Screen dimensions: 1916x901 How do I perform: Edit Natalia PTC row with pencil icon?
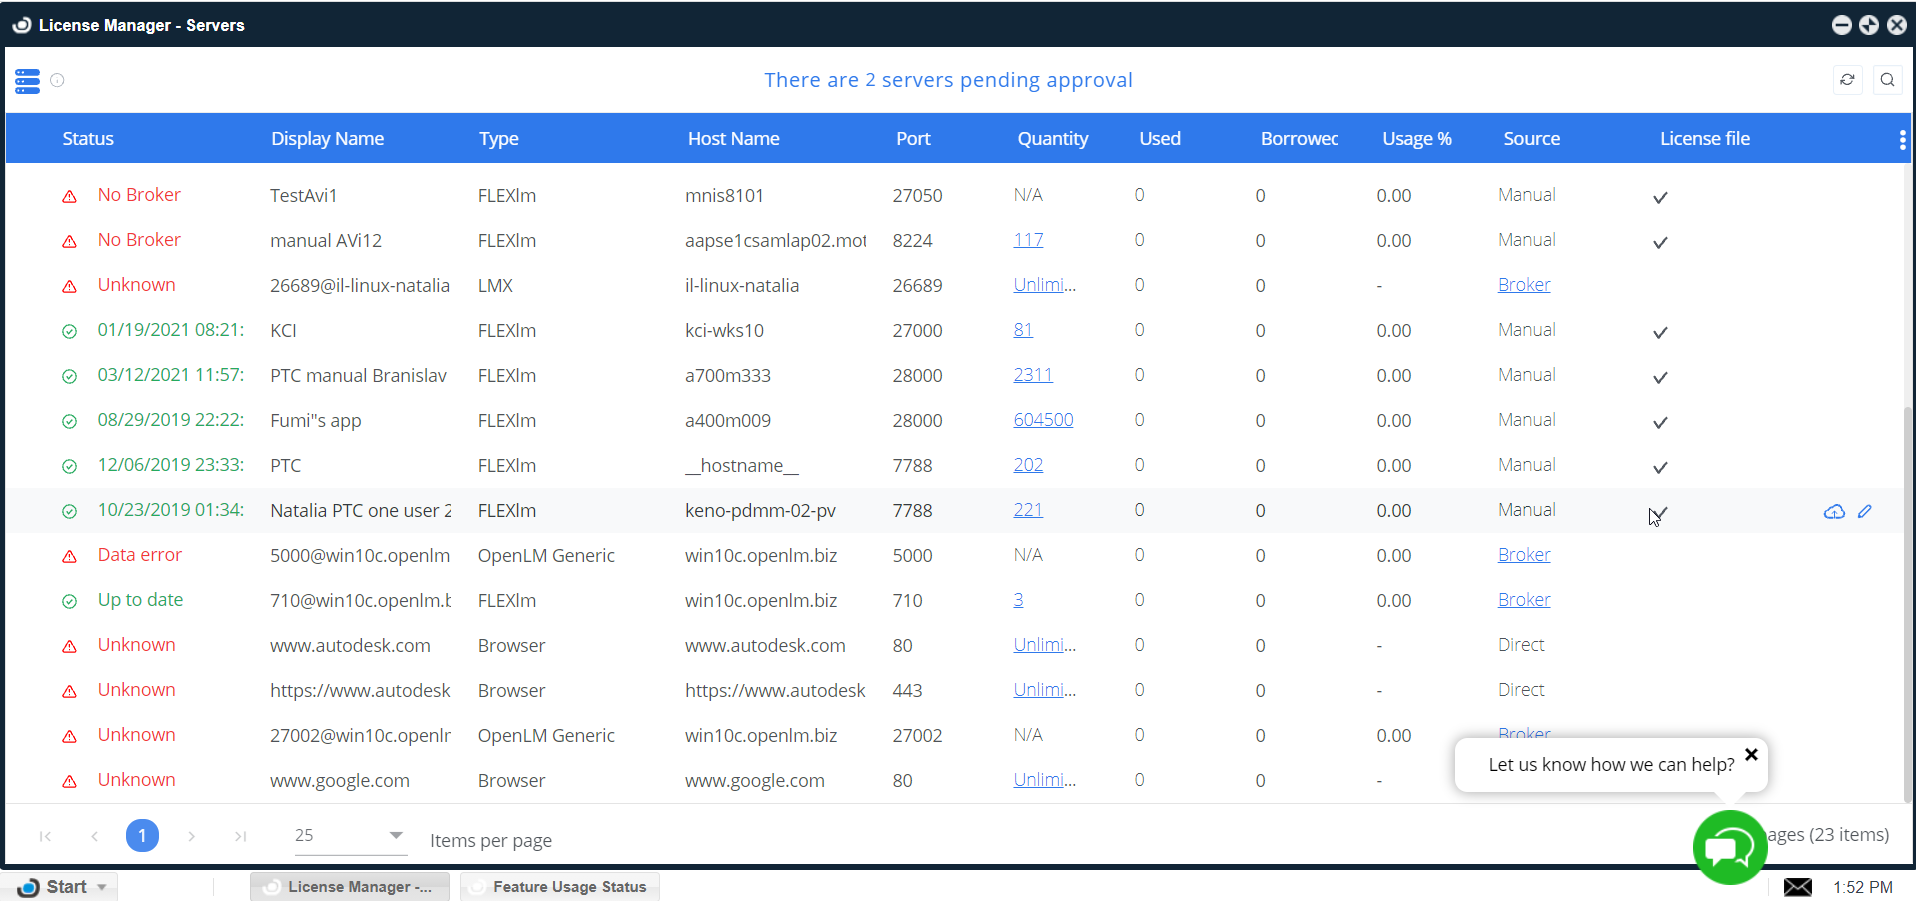point(1865,511)
